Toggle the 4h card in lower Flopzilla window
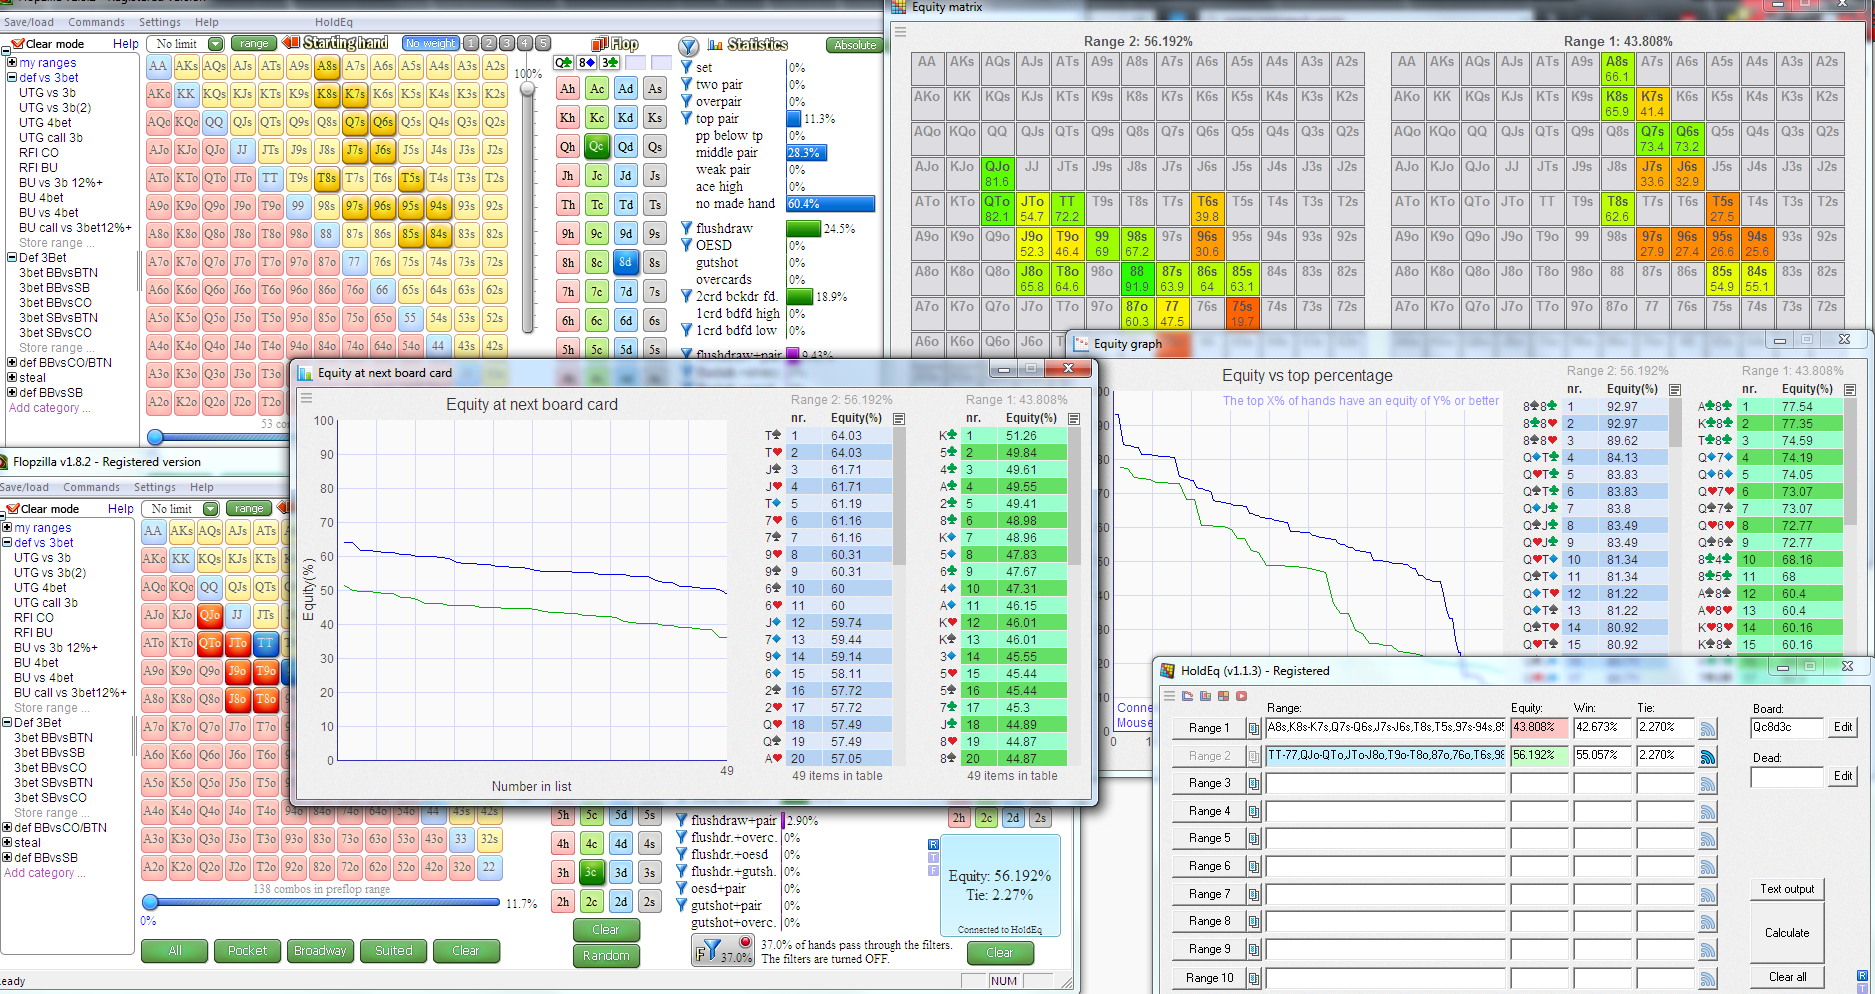The image size is (1875, 994). [x=563, y=844]
